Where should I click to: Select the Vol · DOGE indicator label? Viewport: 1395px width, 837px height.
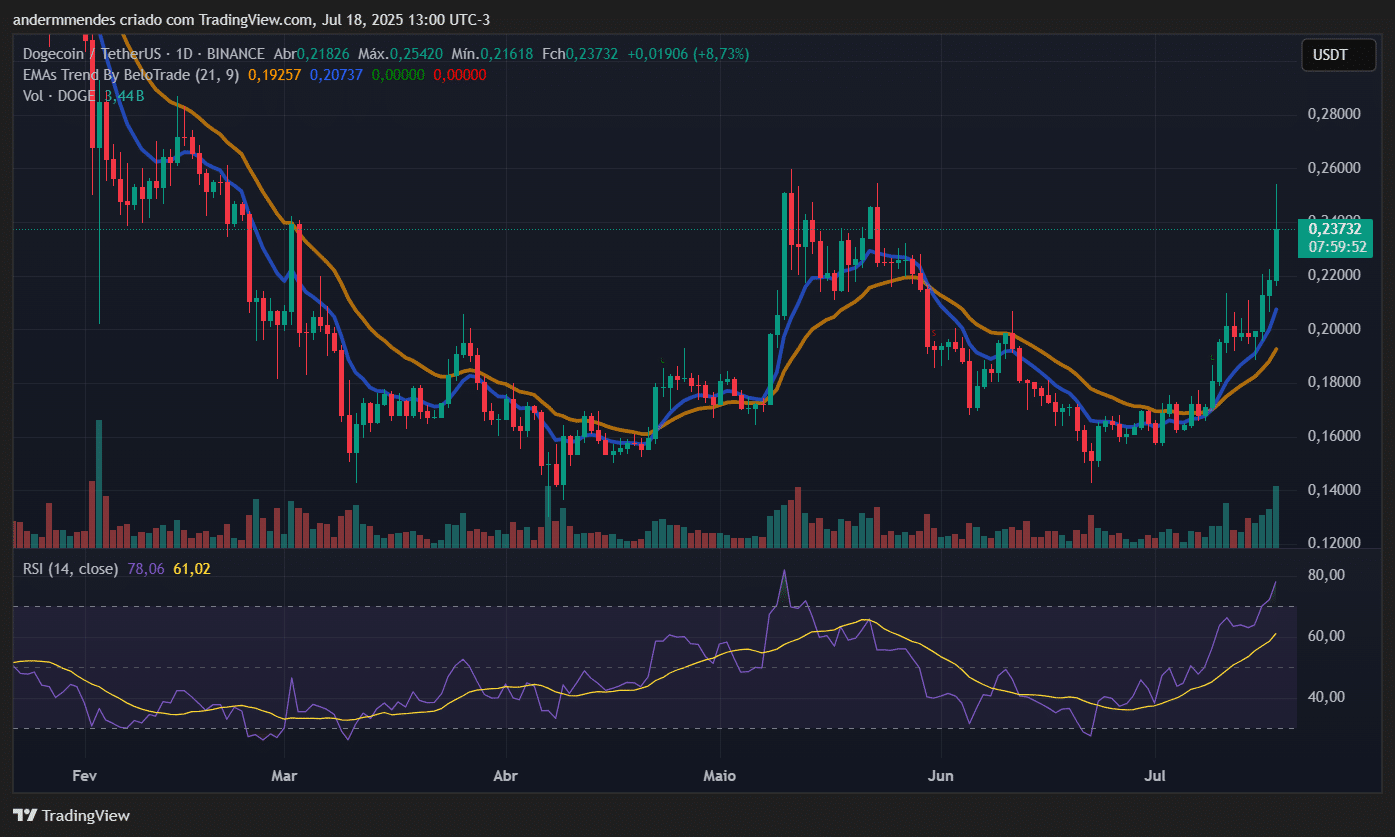[x=60, y=96]
